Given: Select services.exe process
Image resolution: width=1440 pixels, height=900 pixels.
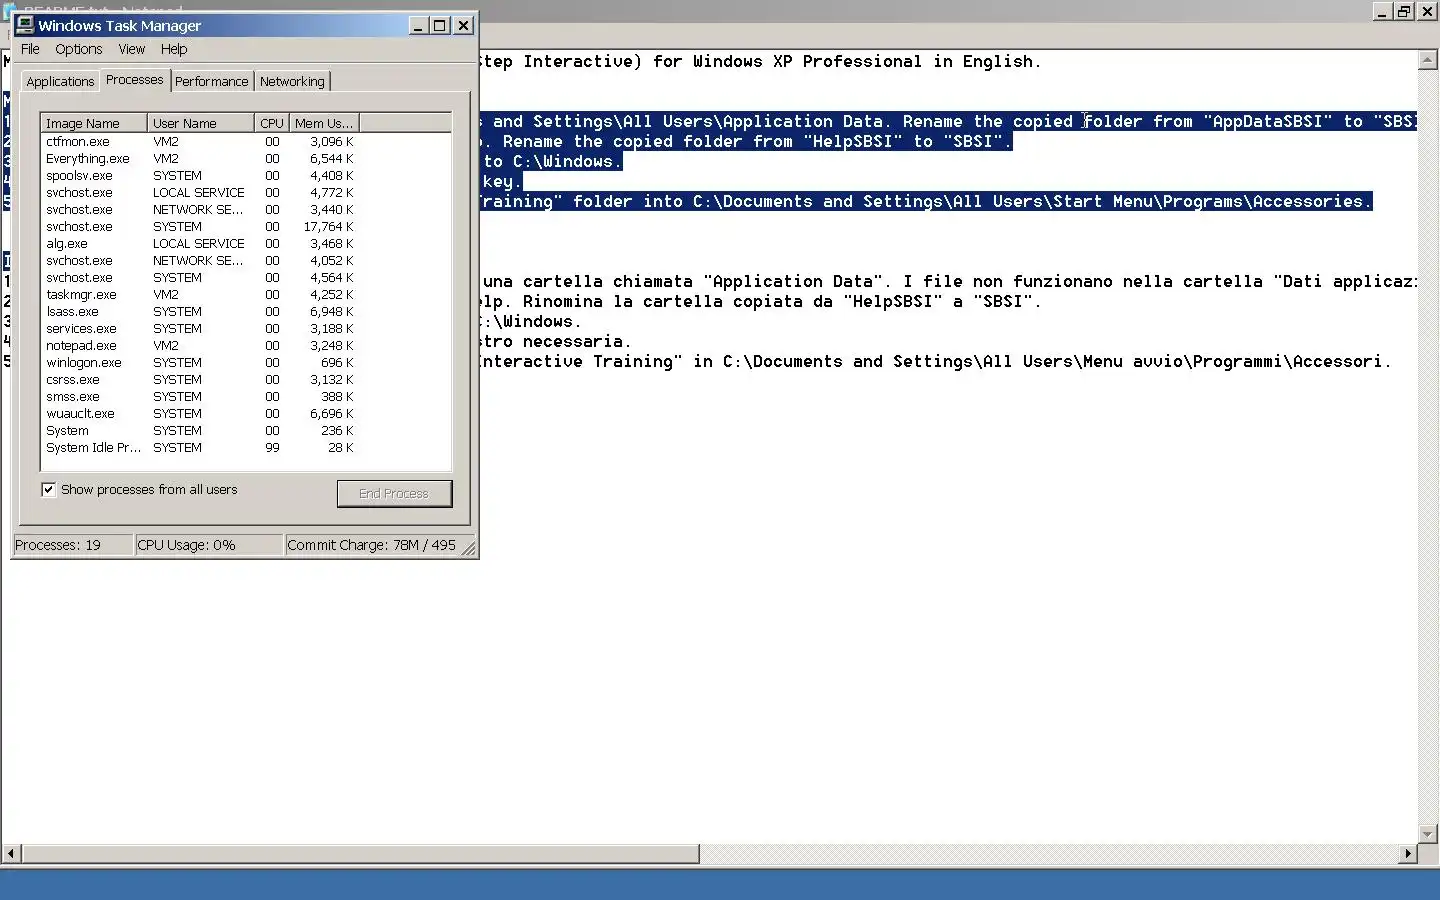Looking at the screenshot, I should [200, 329].
